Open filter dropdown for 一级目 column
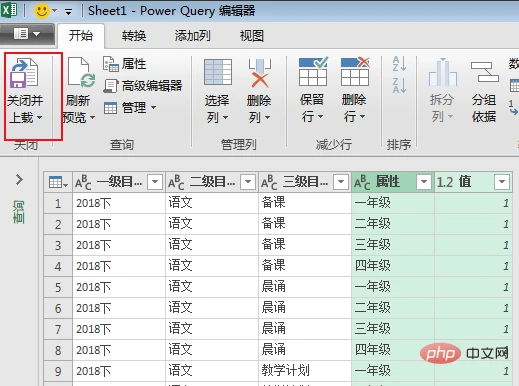The image size is (519, 386). (155, 182)
